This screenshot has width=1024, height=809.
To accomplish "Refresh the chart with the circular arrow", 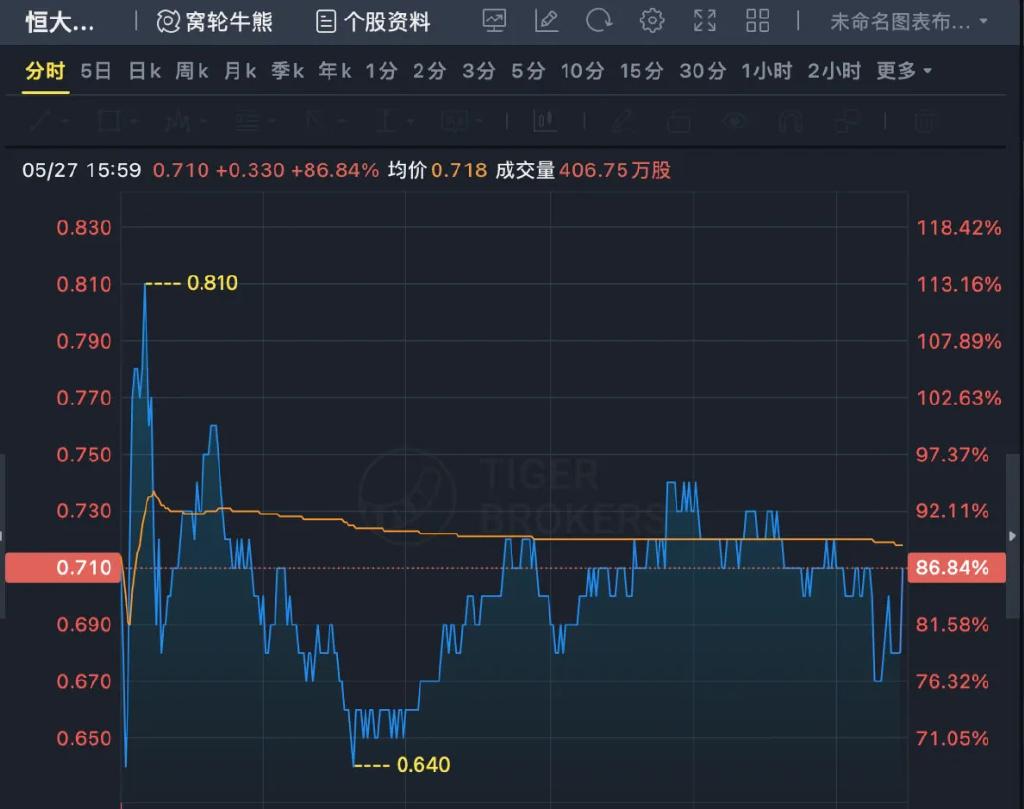I will 599,21.
